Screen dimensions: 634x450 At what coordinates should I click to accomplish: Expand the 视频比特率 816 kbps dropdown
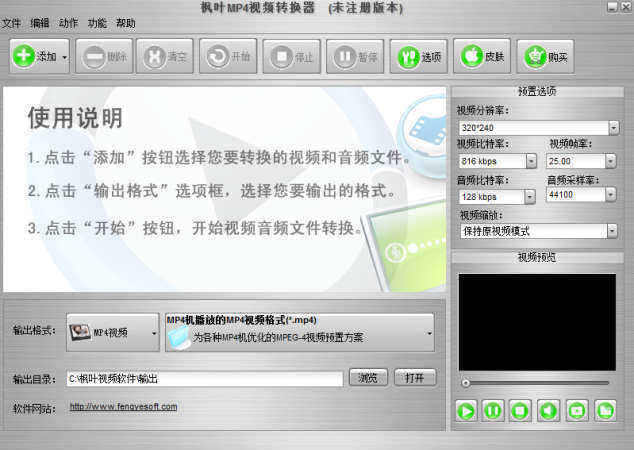531,161
